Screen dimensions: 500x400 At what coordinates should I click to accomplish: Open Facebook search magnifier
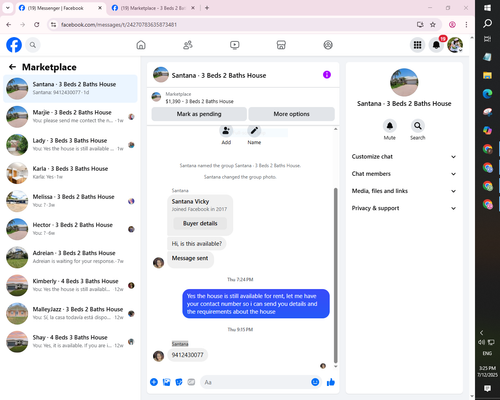pyautogui.click(x=33, y=45)
